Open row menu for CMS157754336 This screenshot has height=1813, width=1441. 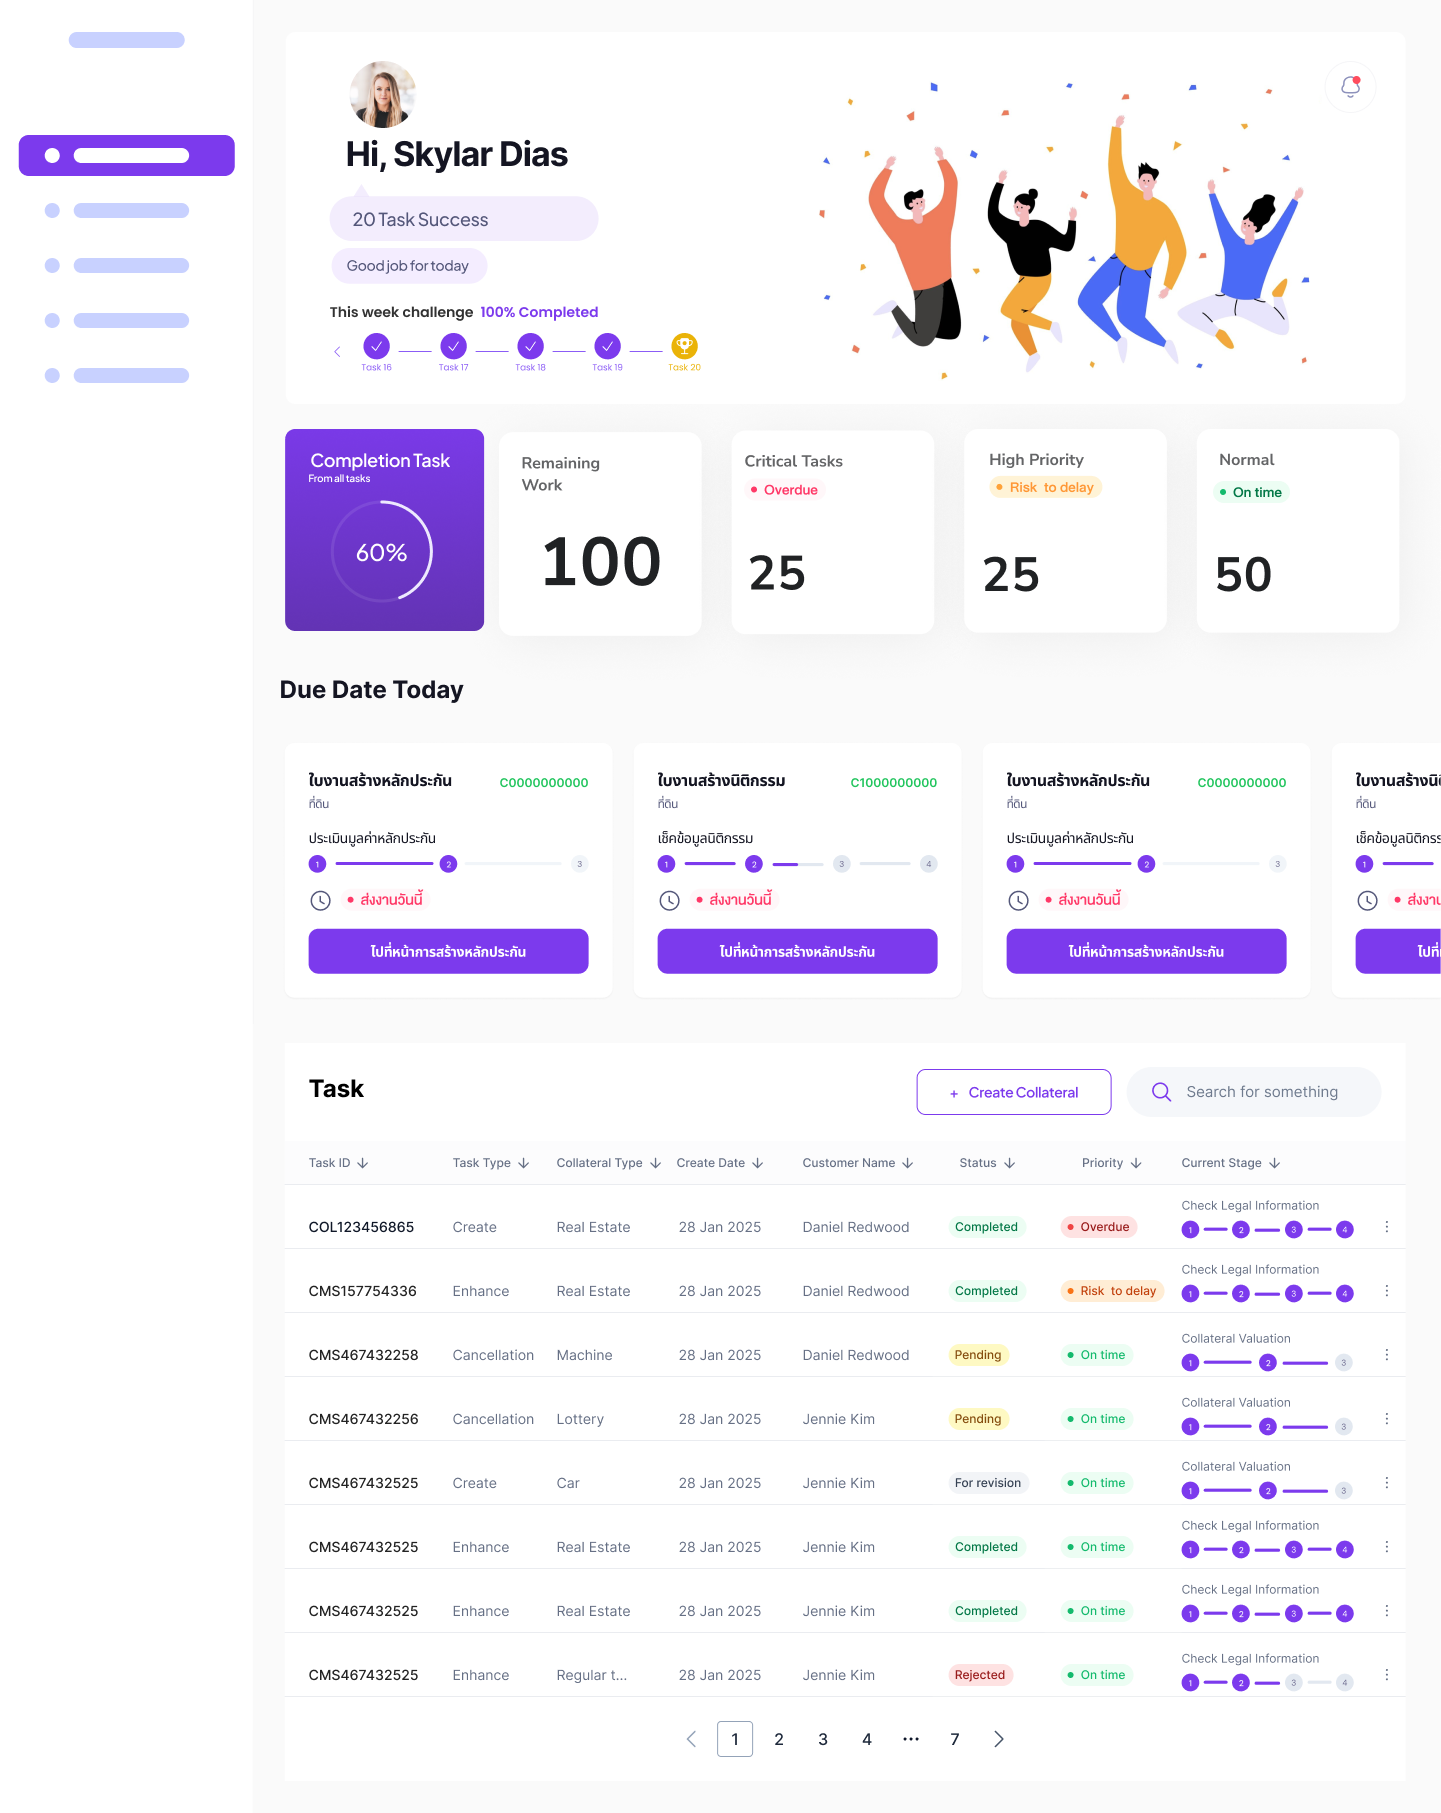pos(1387,1291)
